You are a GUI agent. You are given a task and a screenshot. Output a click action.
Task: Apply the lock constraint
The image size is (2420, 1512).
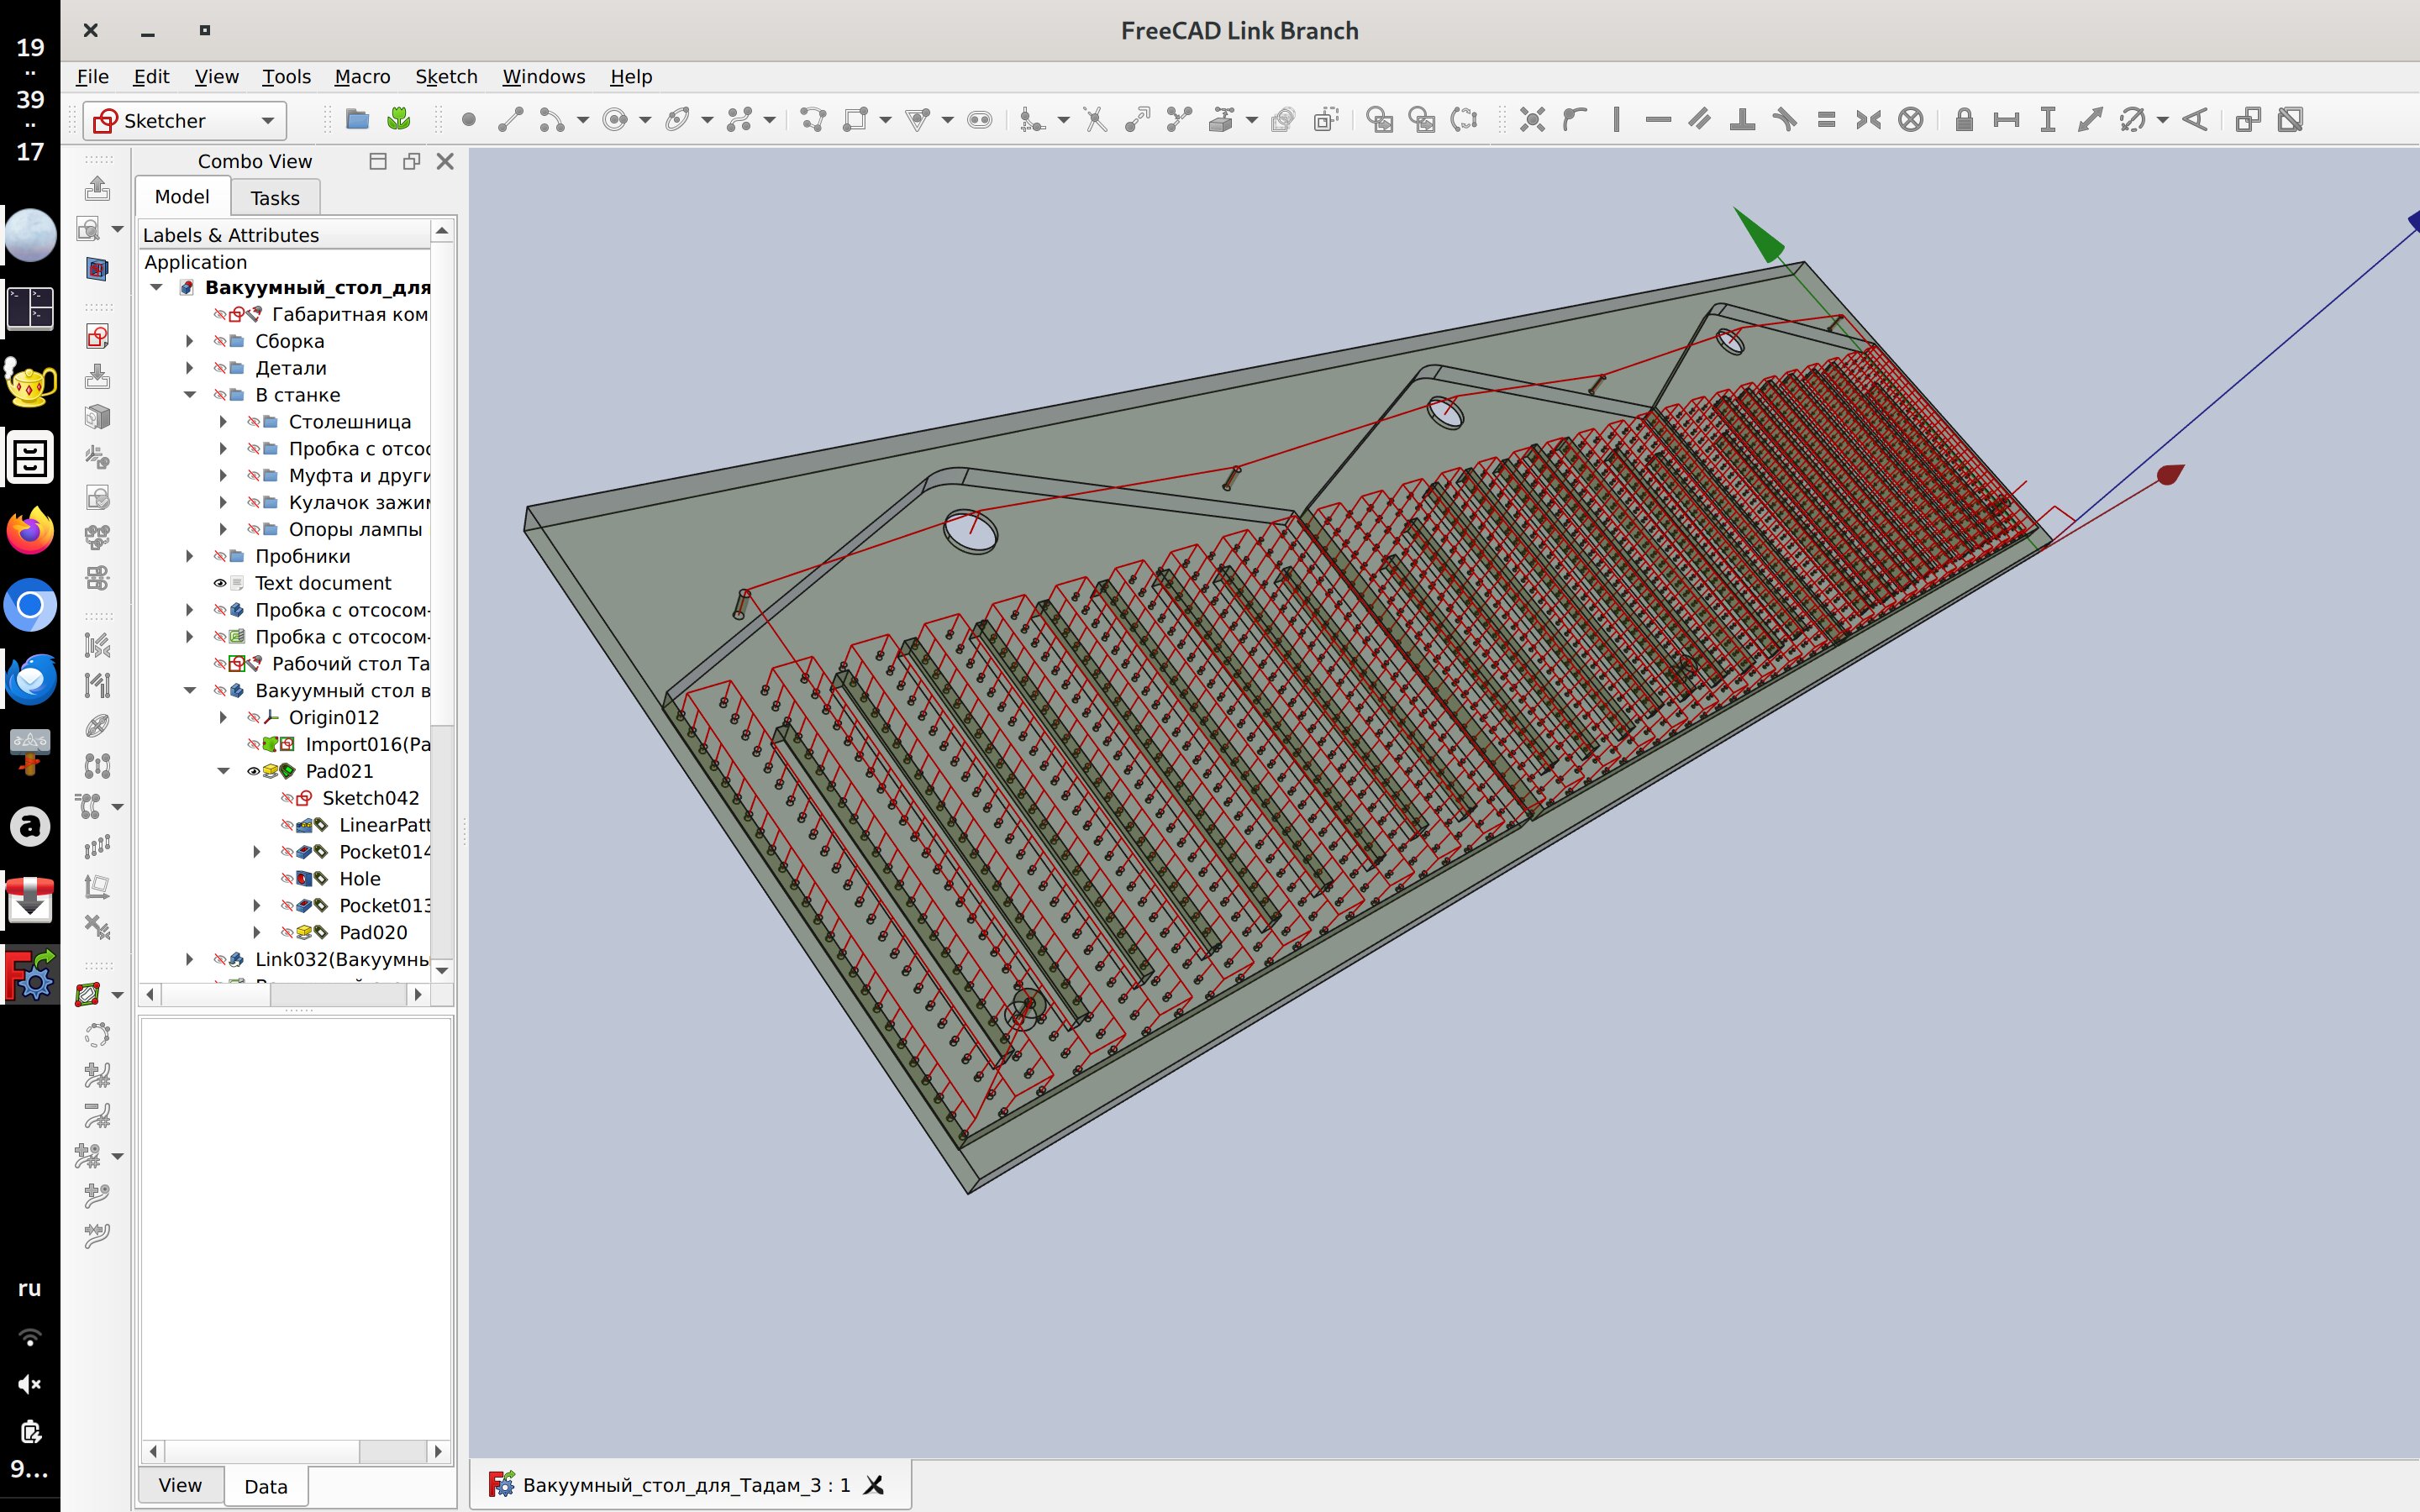click(x=1963, y=120)
